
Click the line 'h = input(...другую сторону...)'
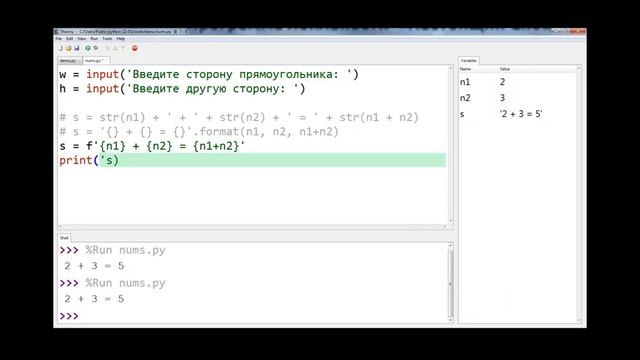(182, 89)
